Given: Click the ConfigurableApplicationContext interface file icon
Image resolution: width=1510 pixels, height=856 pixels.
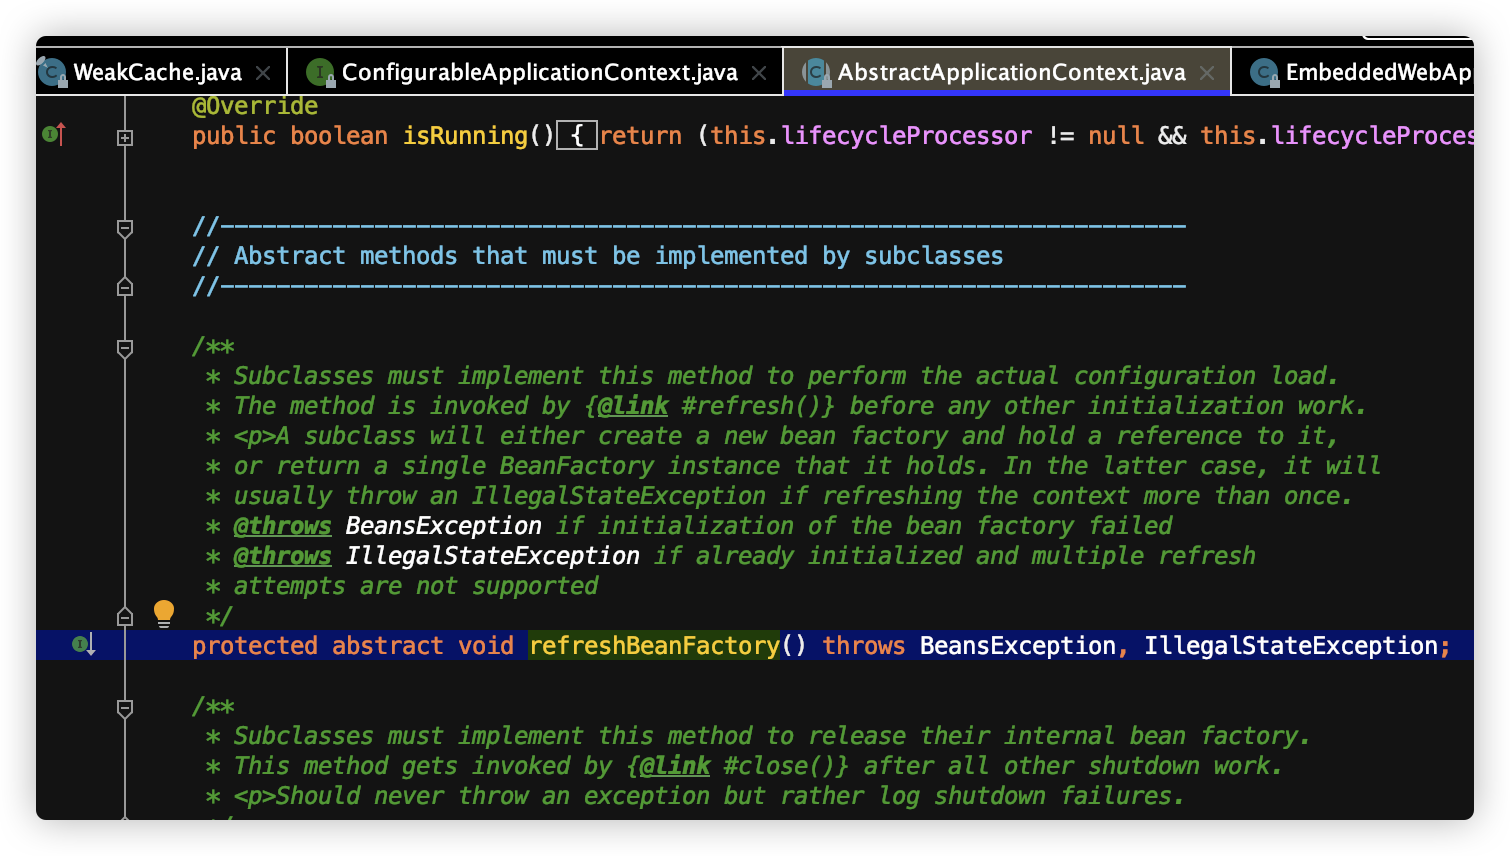Looking at the screenshot, I should (x=320, y=72).
